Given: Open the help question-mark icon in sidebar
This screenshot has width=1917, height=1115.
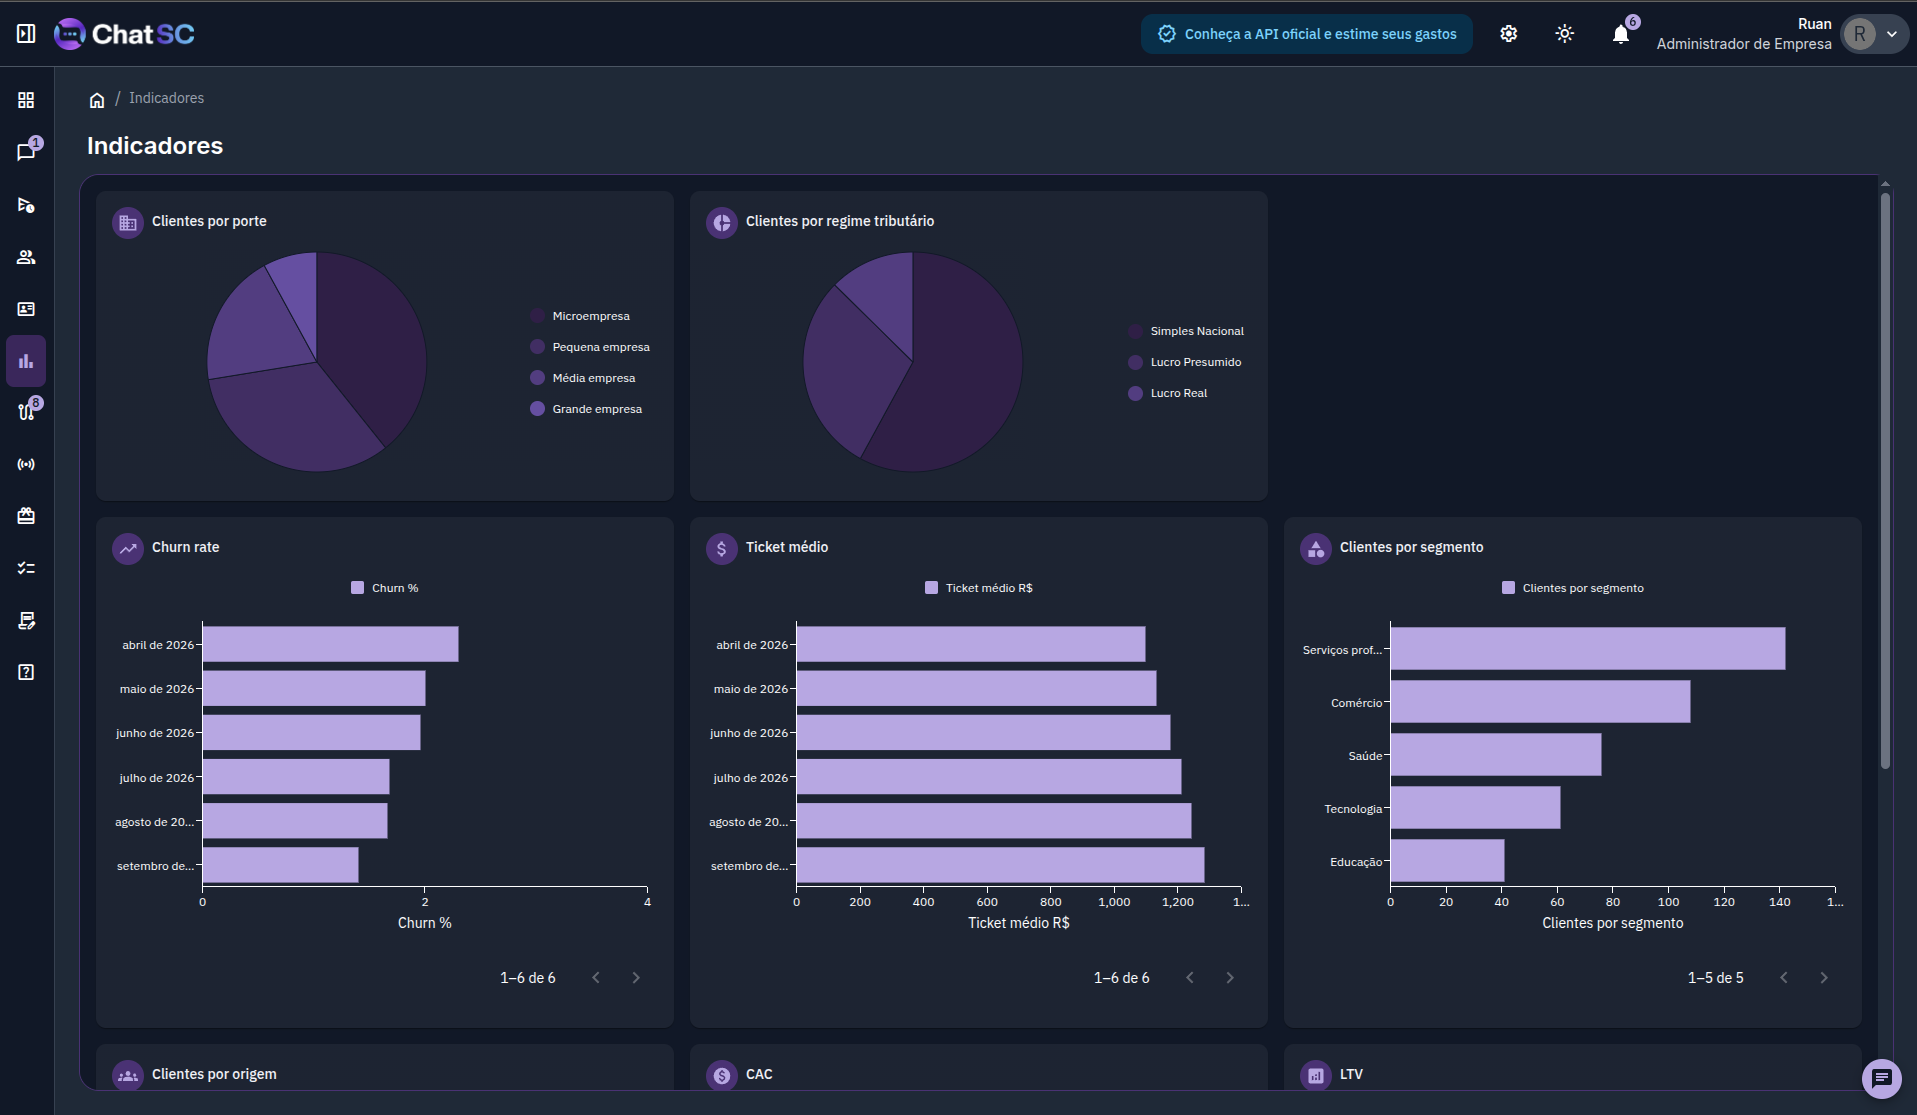Looking at the screenshot, I should tap(26, 672).
